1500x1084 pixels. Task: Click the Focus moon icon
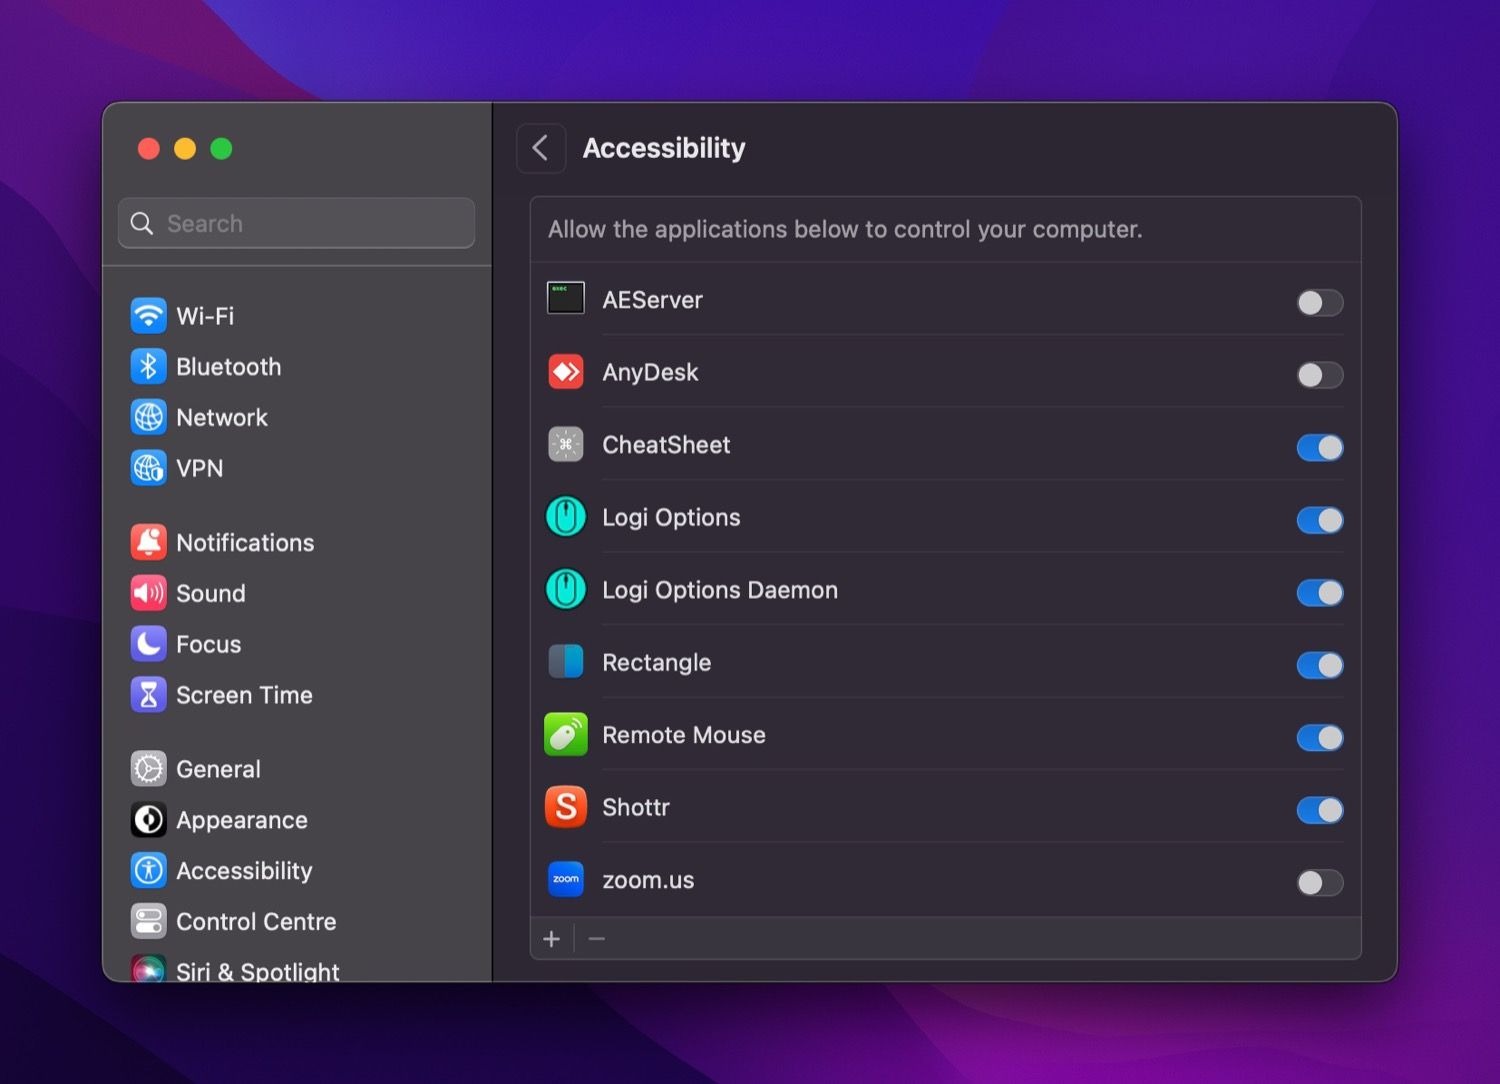click(x=149, y=644)
